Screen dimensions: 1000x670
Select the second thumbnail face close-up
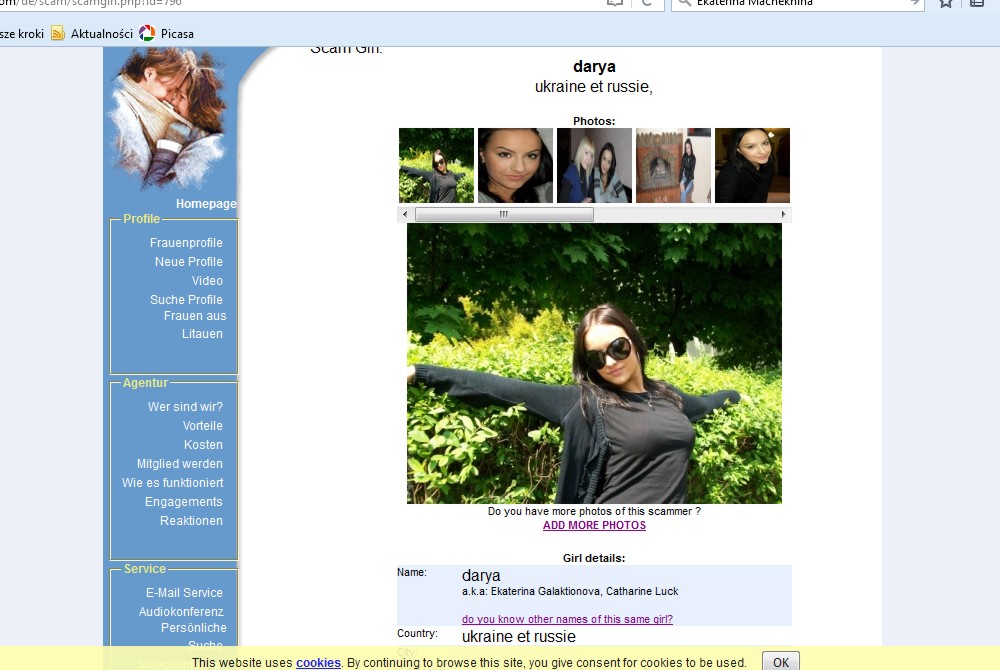515,165
